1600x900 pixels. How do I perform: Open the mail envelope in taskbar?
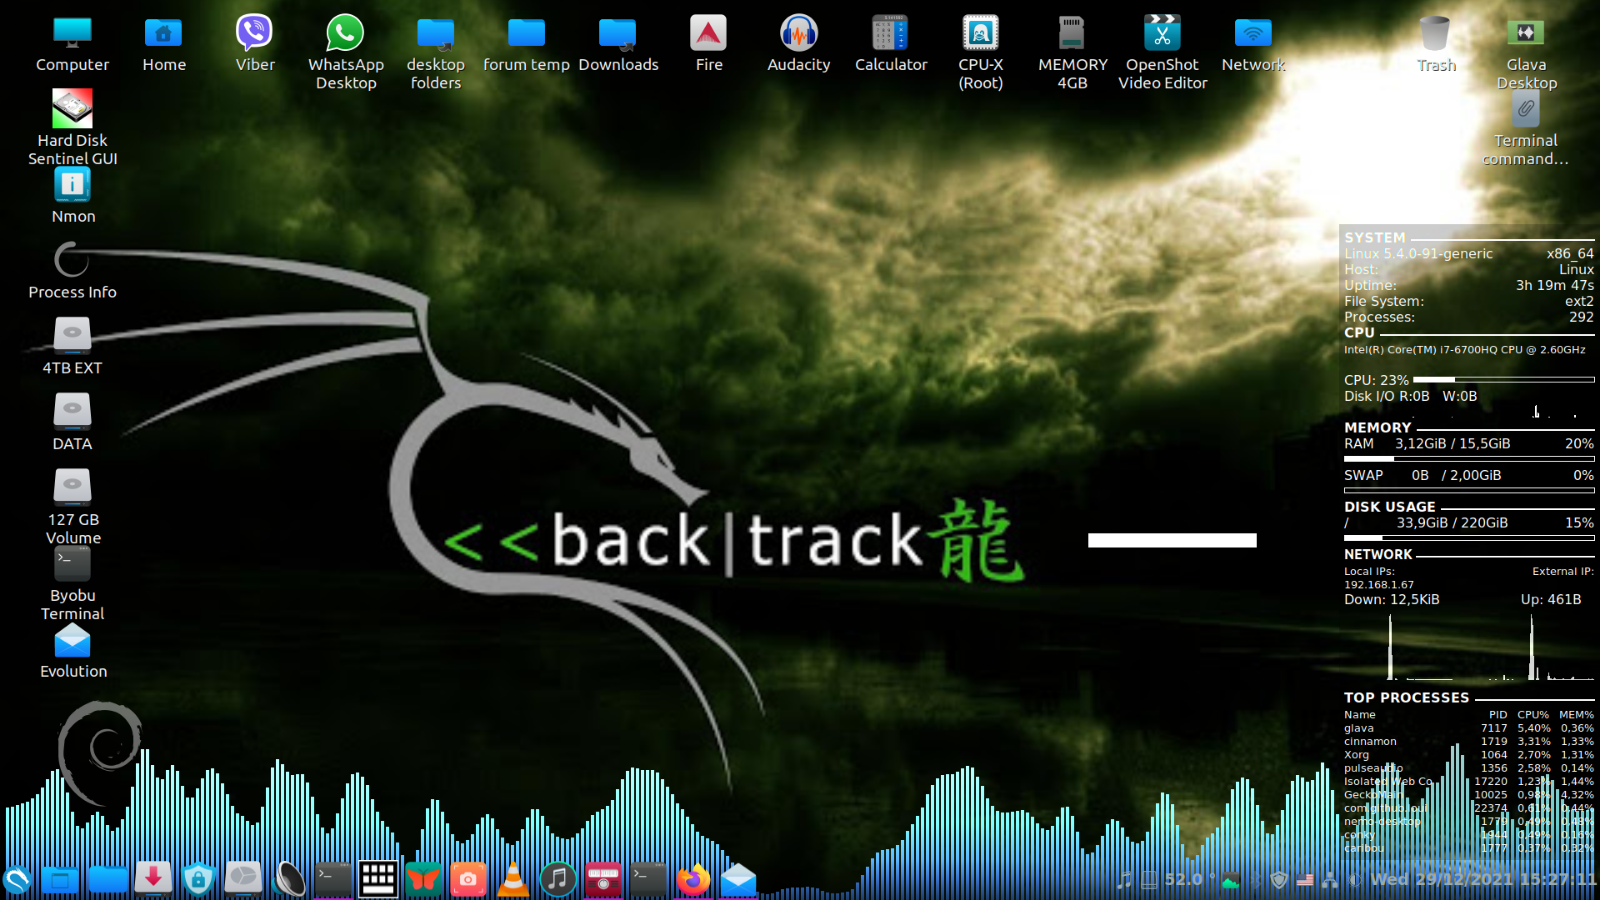click(738, 880)
